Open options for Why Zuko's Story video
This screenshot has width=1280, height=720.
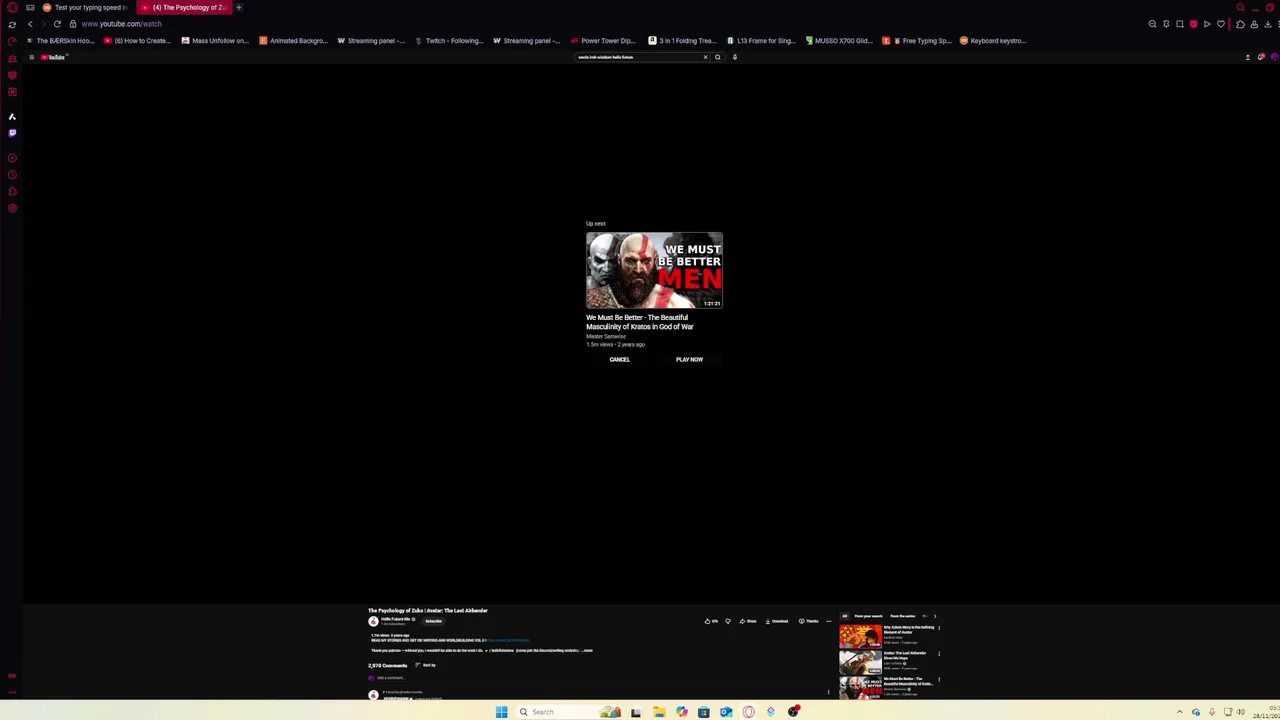point(939,628)
